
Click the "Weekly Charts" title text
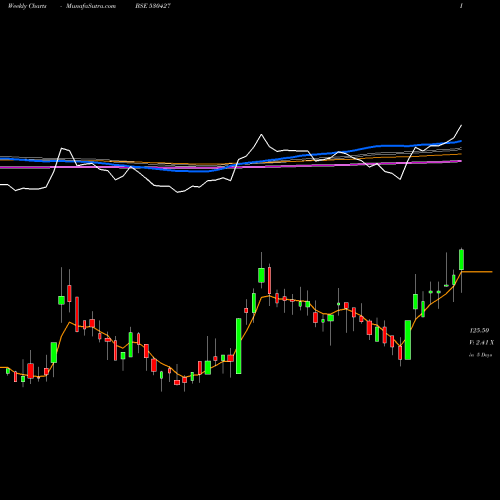pyautogui.click(x=27, y=6)
